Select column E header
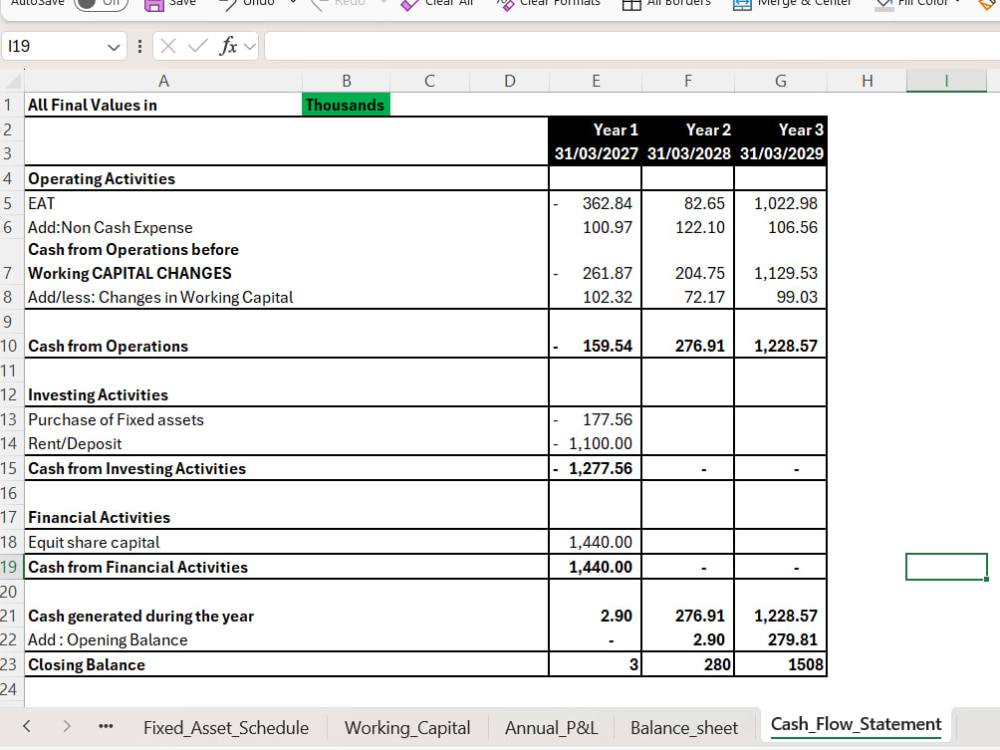Viewport: 1000px width, 750px height. 596,81
